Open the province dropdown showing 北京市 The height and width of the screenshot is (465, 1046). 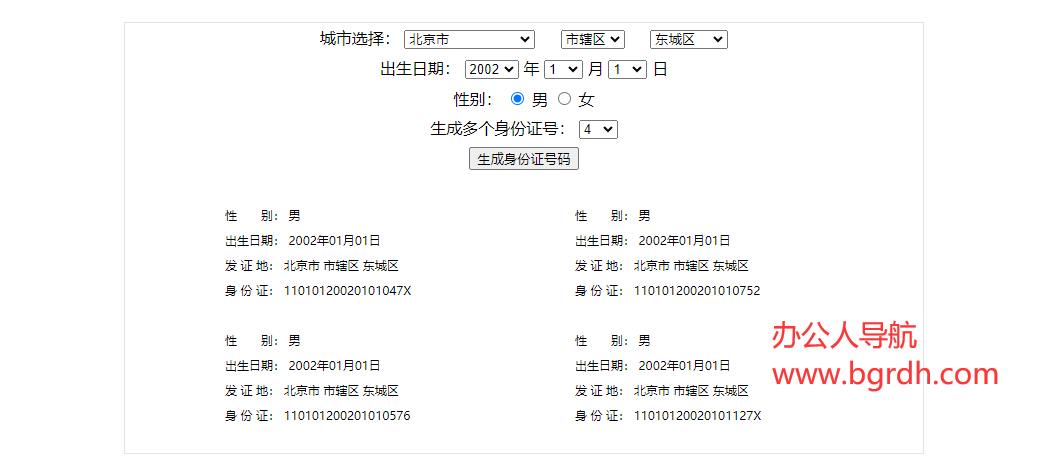469,39
